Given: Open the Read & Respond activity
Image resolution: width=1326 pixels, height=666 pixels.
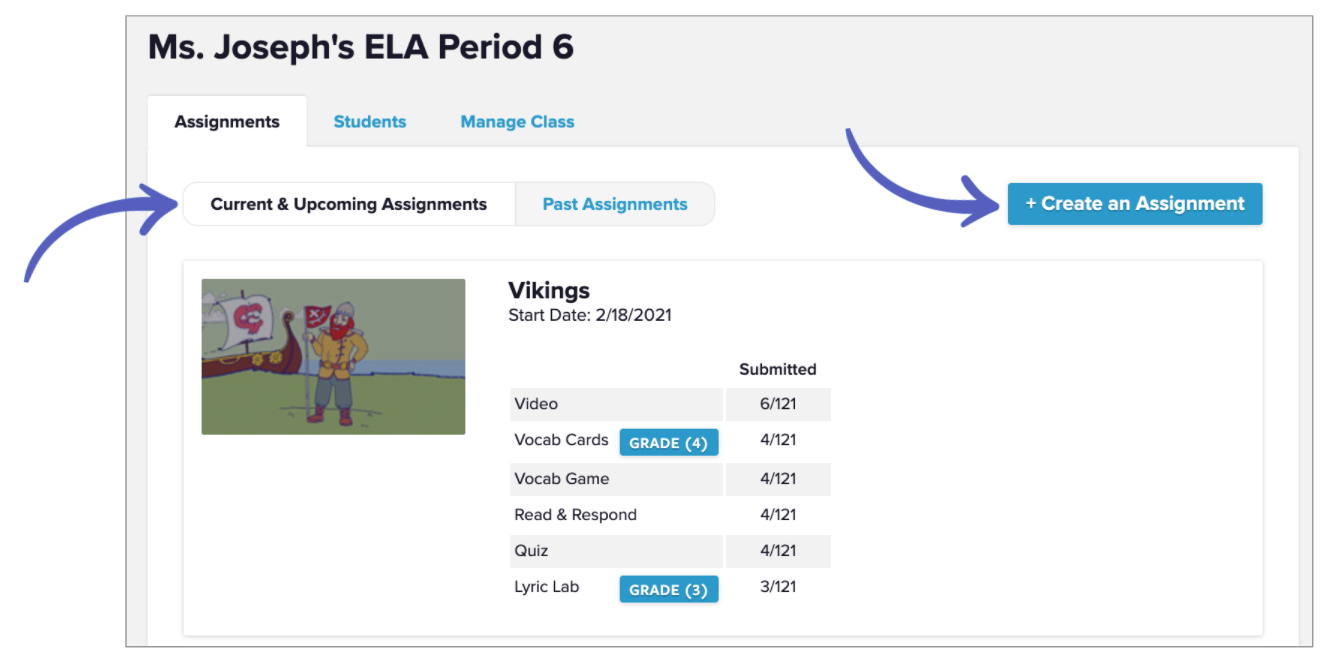Looking at the screenshot, I should point(575,515).
